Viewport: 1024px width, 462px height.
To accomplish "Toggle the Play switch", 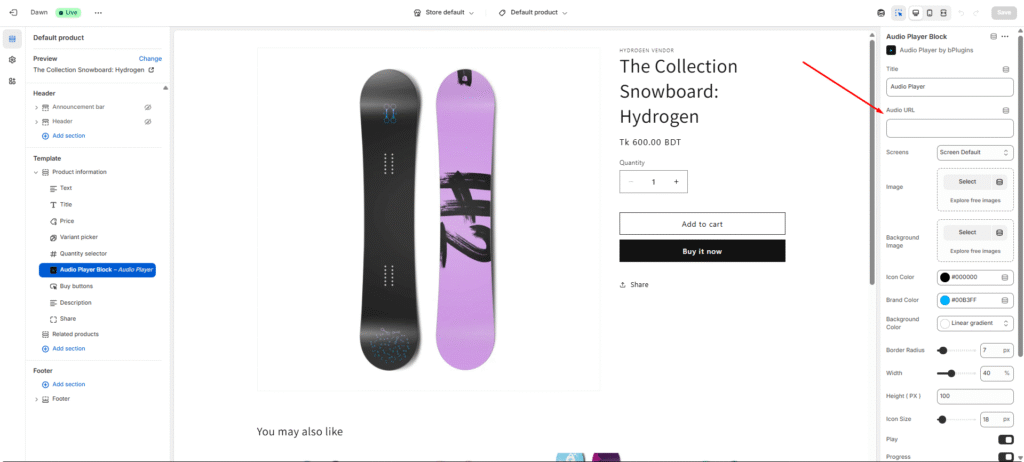I will click(x=1005, y=439).
